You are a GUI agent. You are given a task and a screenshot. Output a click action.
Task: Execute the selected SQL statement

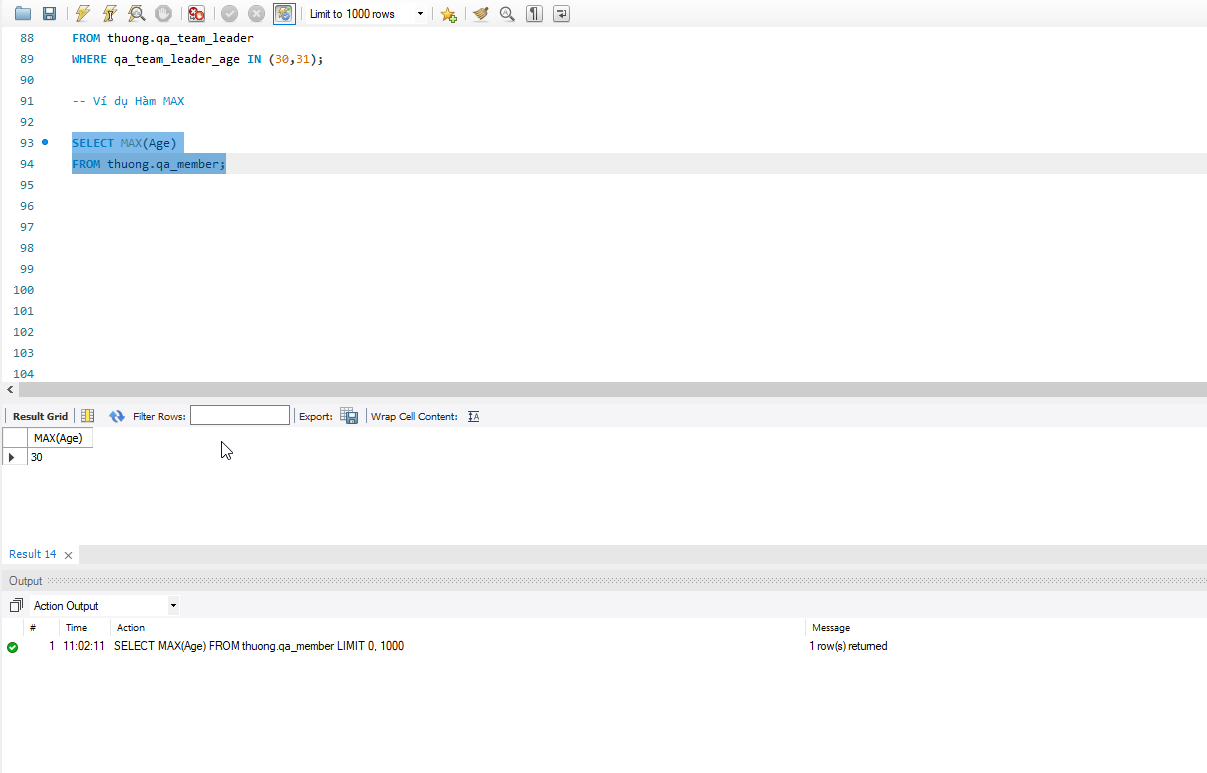tap(83, 14)
